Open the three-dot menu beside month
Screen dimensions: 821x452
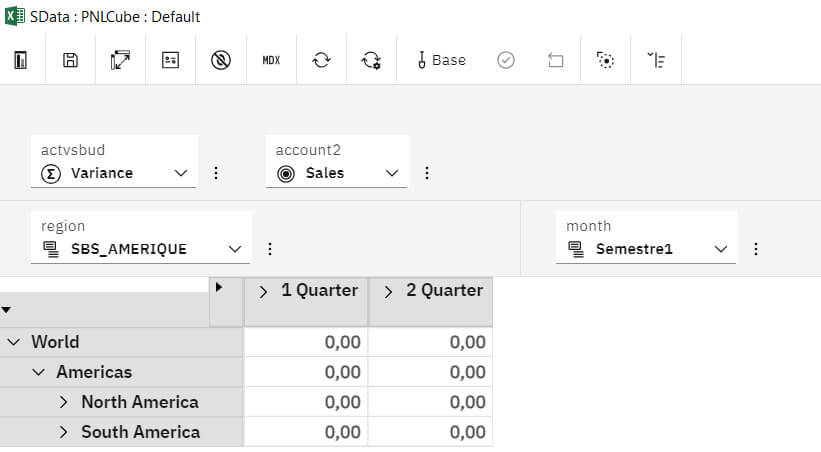[756, 249]
